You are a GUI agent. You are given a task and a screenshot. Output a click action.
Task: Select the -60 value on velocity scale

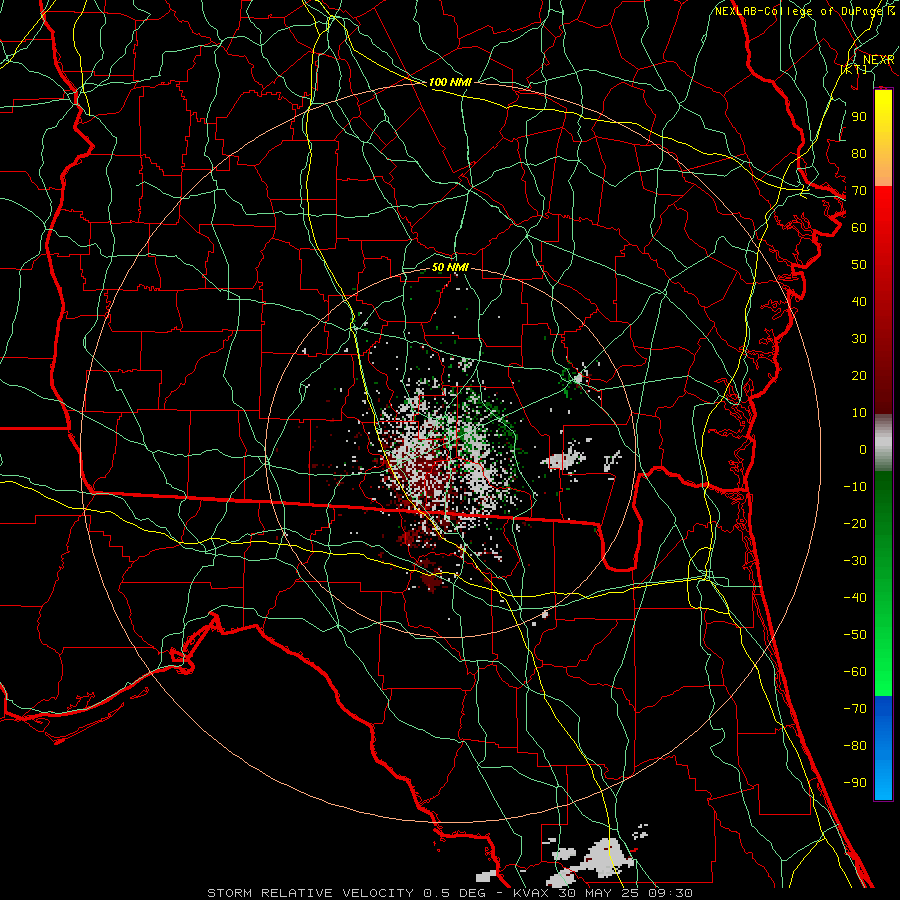pyautogui.click(x=855, y=672)
